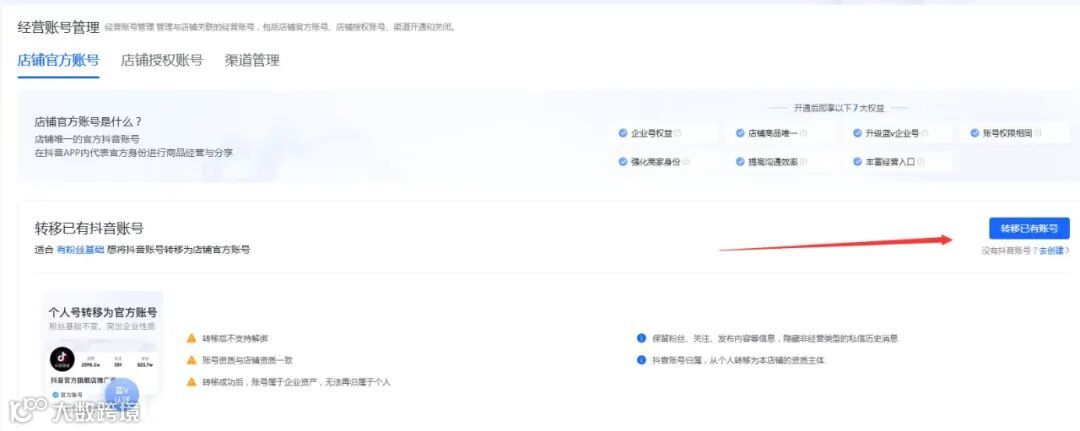
Task: Click the check icon beside 企业号权益
Action: 623,134
